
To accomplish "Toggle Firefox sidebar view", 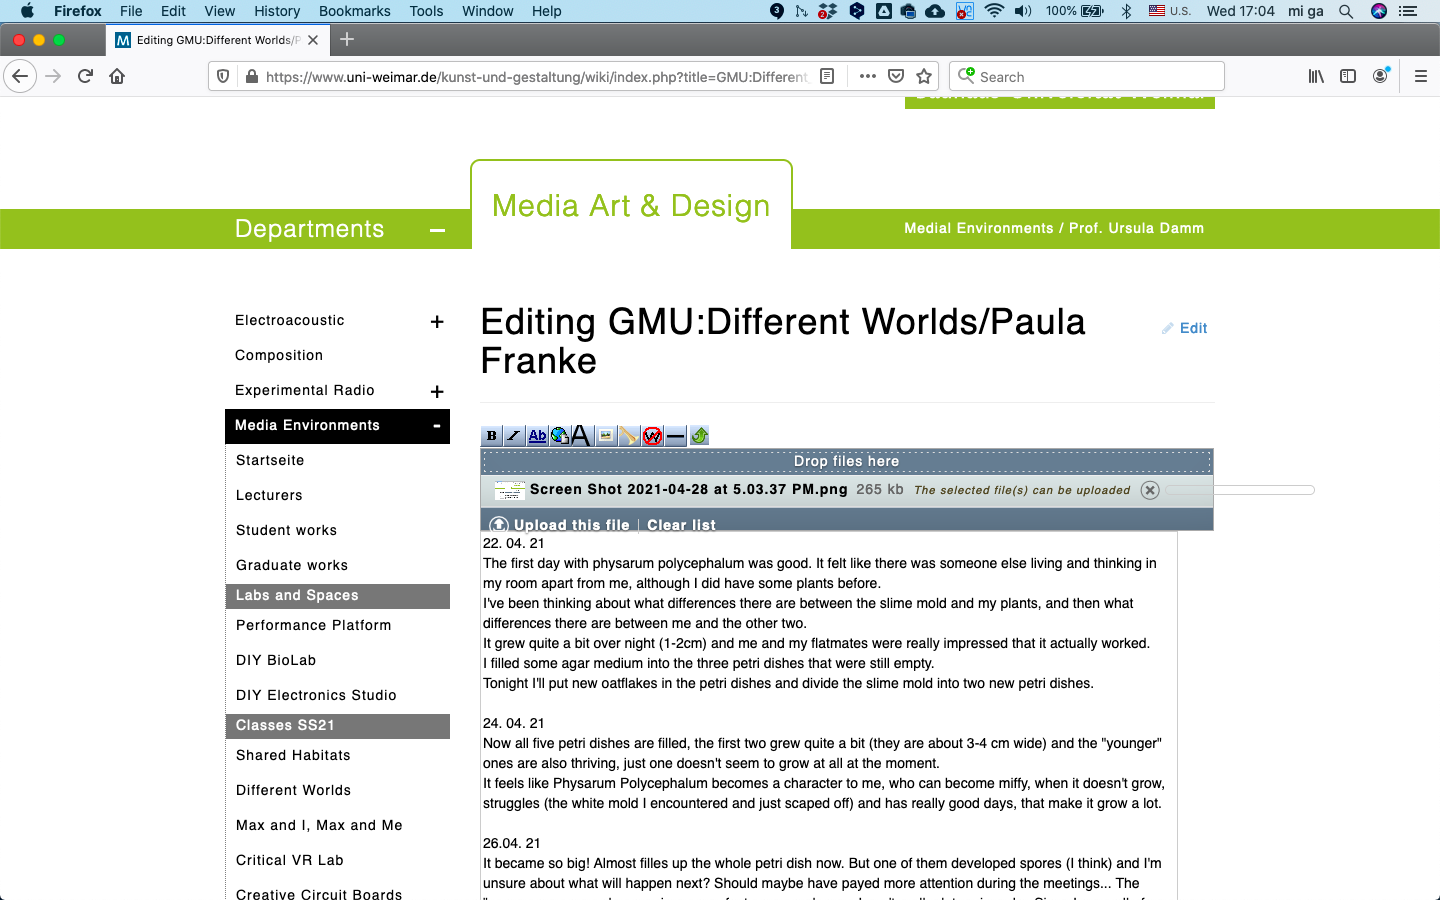I will [x=1348, y=76].
